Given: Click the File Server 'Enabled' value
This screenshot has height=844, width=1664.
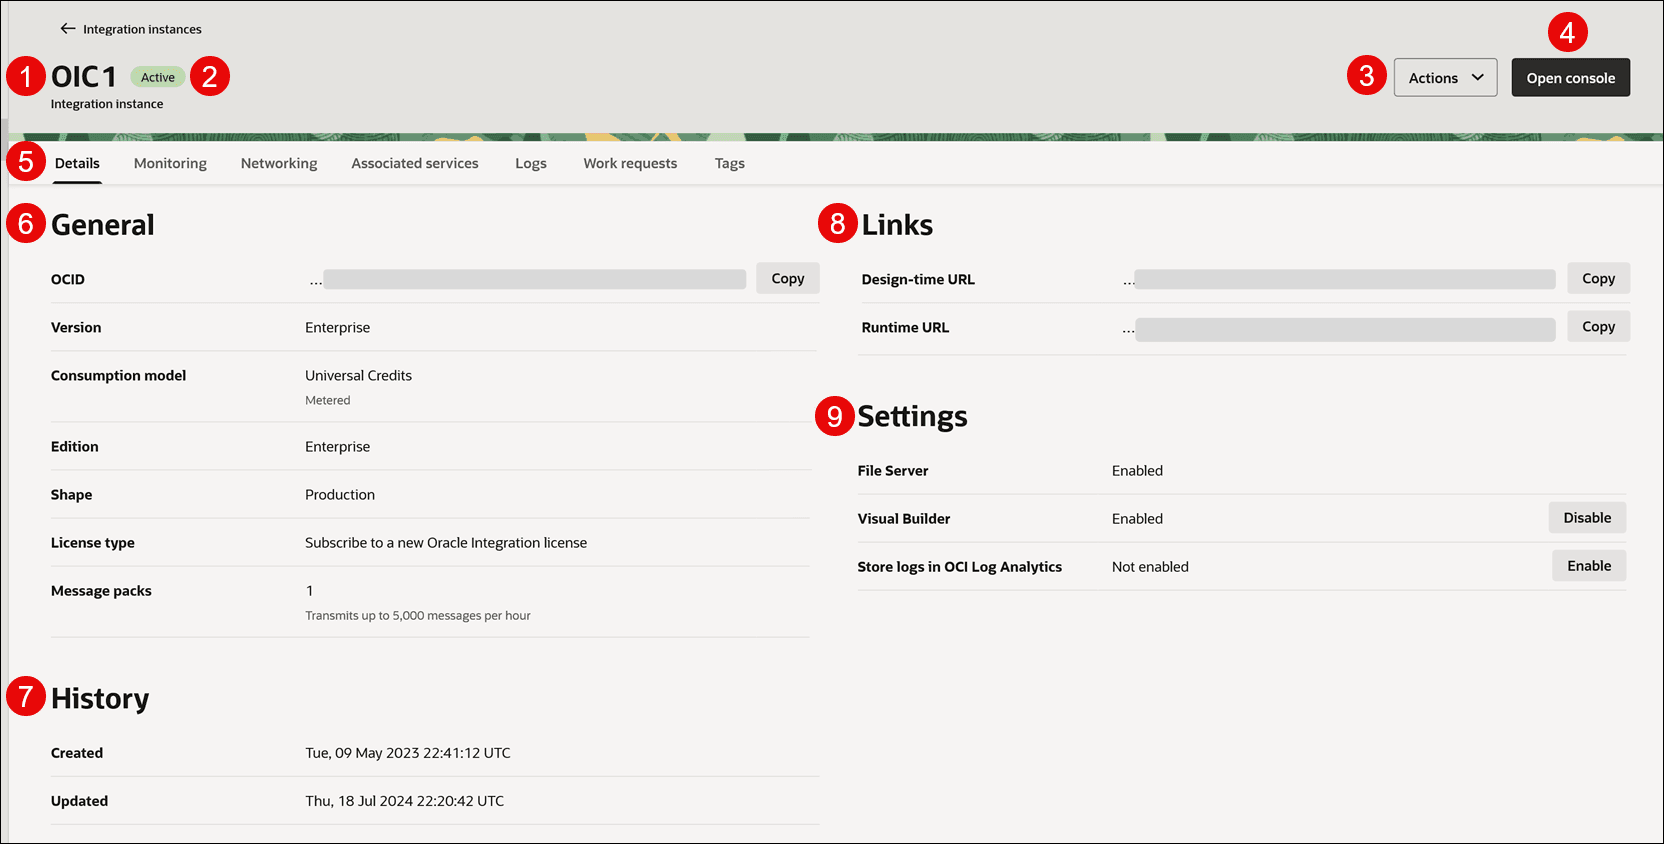Looking at the screenshot, I should [1137, 470].
